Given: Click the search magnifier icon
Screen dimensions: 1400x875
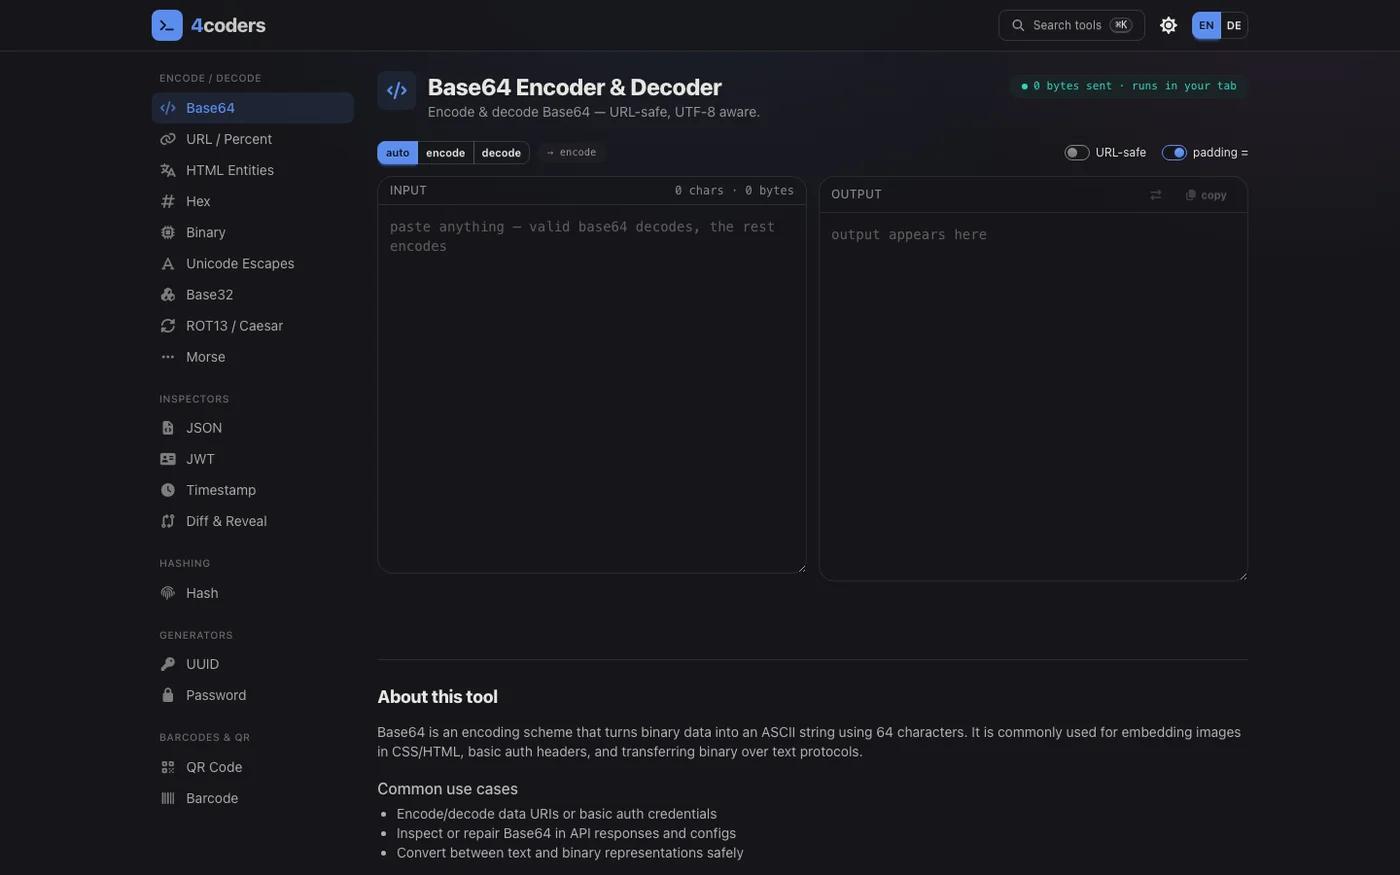Looking at the screenshot, I should coord(1018,25).
